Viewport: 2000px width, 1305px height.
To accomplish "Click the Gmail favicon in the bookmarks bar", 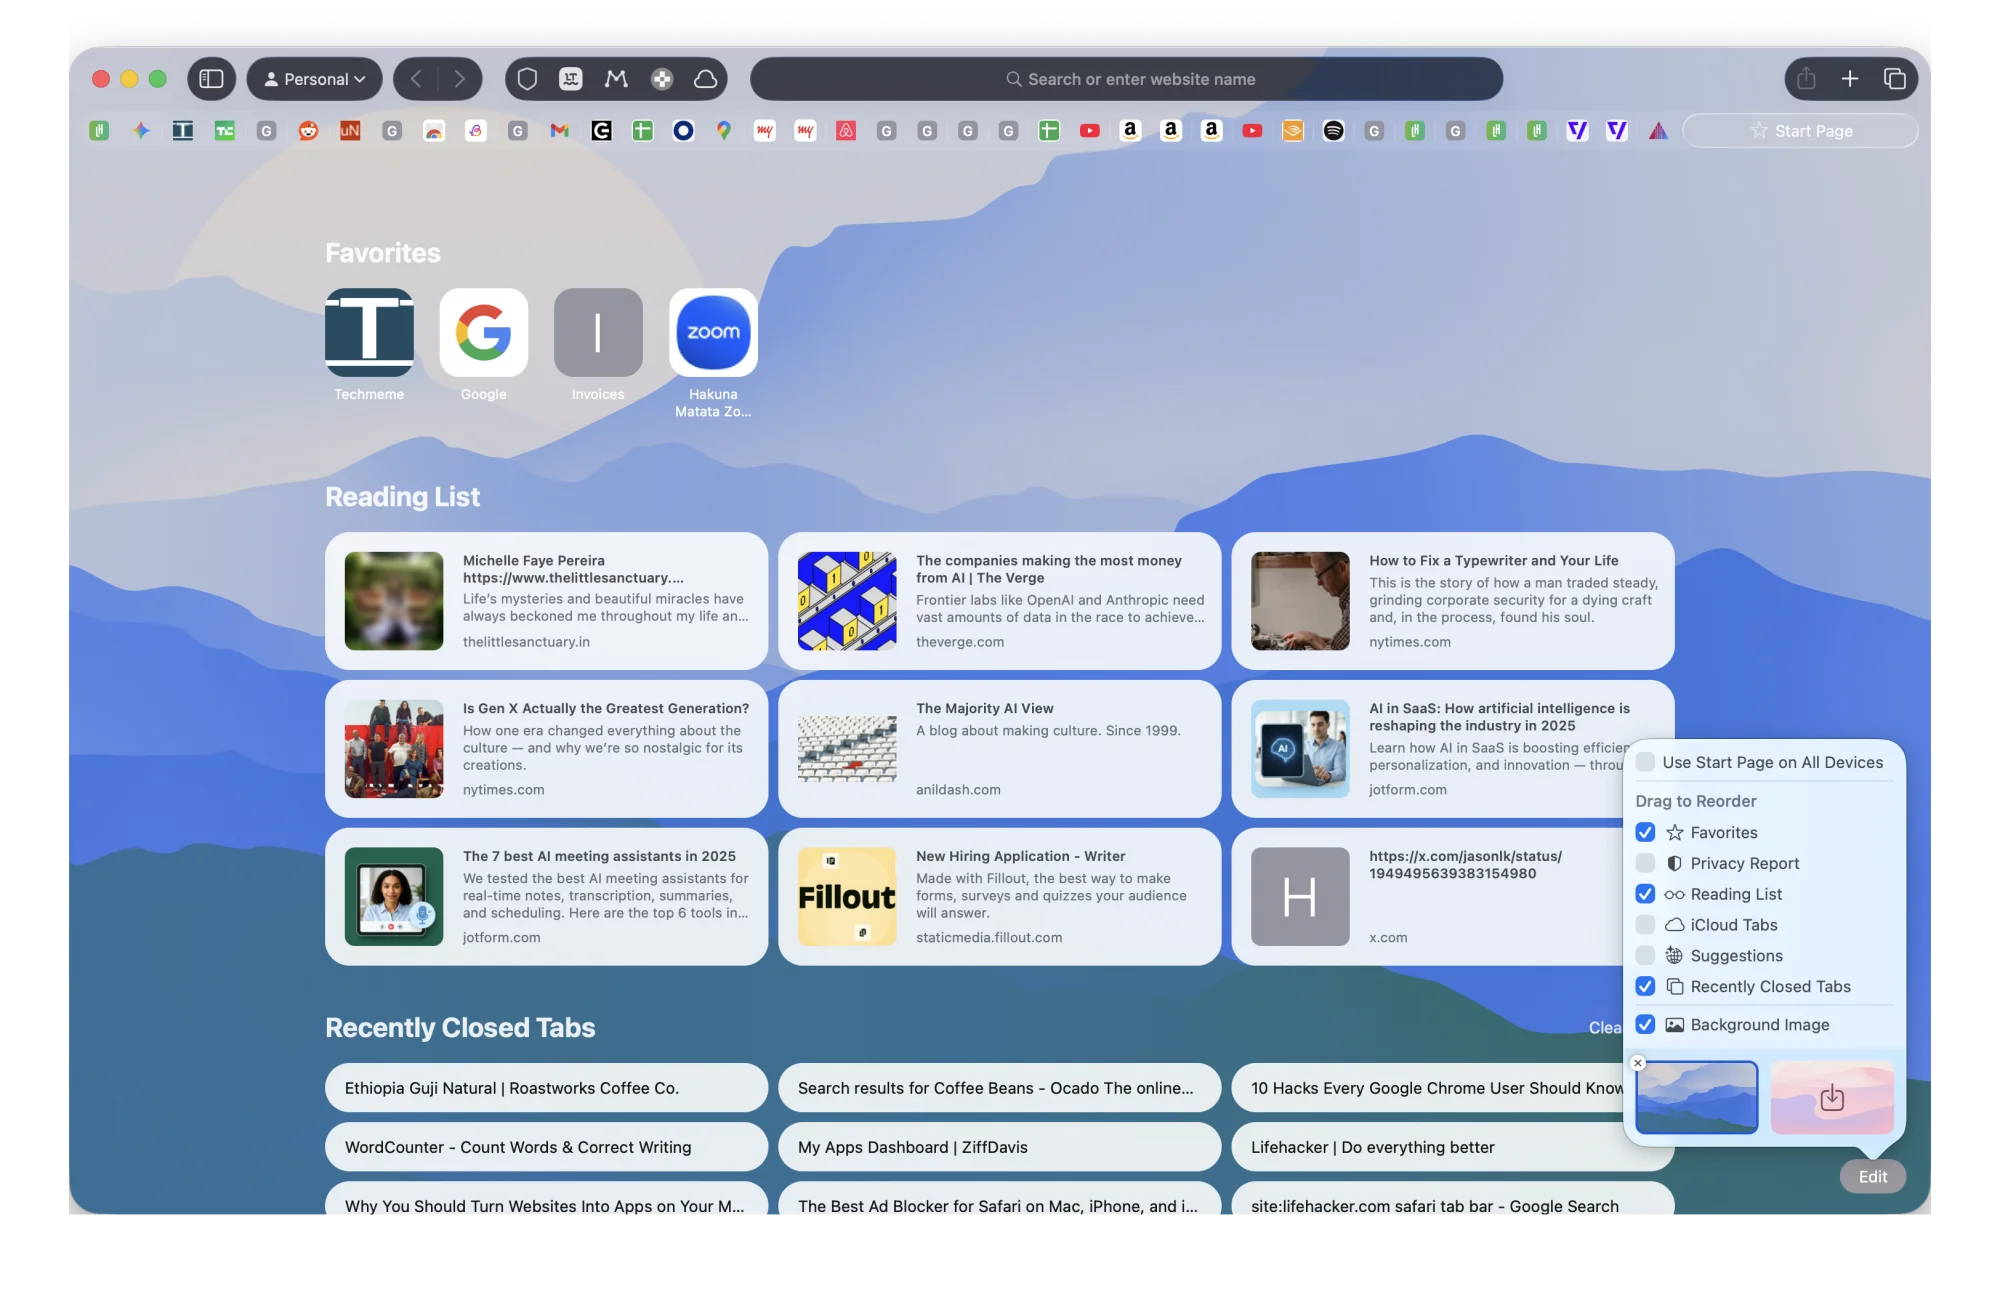I will [x=560, y=130].
